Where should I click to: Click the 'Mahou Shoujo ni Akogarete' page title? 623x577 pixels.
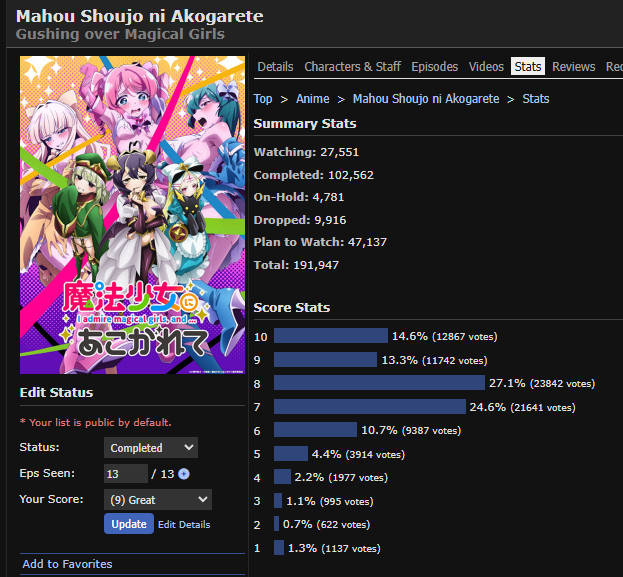pos(139,16)
